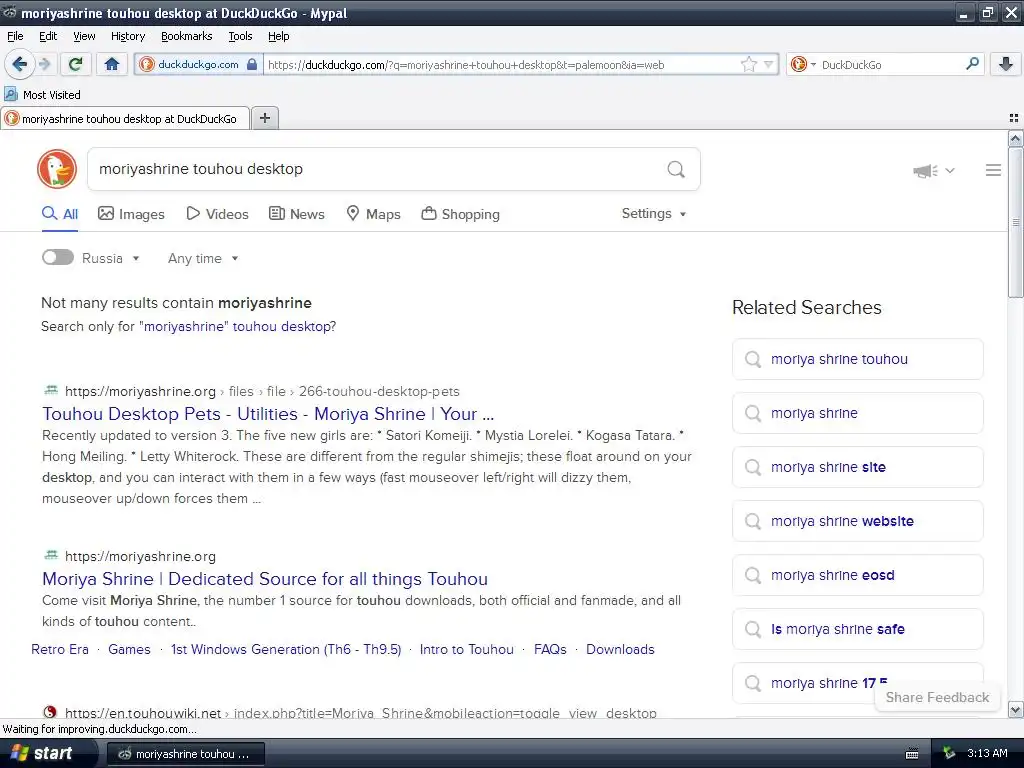The width and height of the screenshot is (1024, 768).
Task: Bookmark this page with the star icon
Action: pyautogui.click(x=748, y=64)
